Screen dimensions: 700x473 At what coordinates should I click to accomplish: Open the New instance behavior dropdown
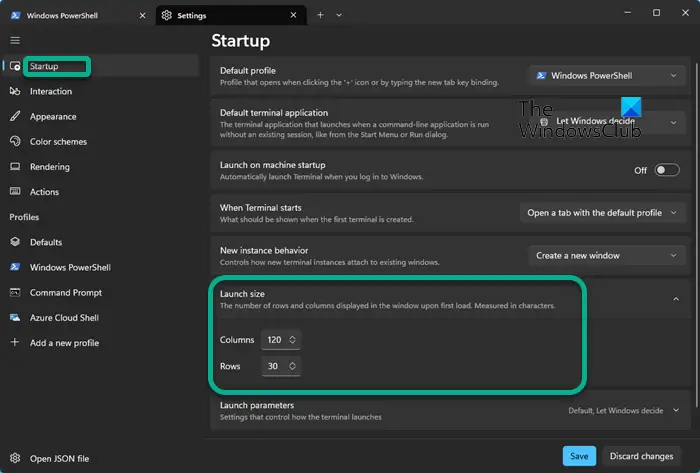coord(607,256)
